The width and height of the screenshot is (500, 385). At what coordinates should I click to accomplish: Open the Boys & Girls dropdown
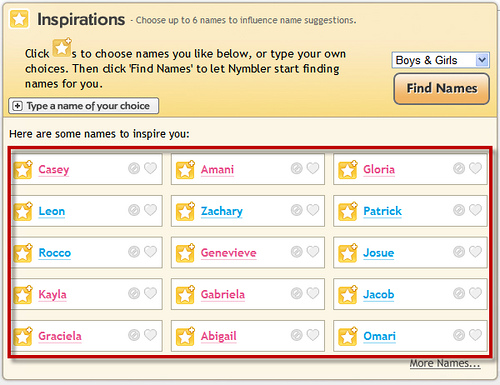click(x=440, y=60)
